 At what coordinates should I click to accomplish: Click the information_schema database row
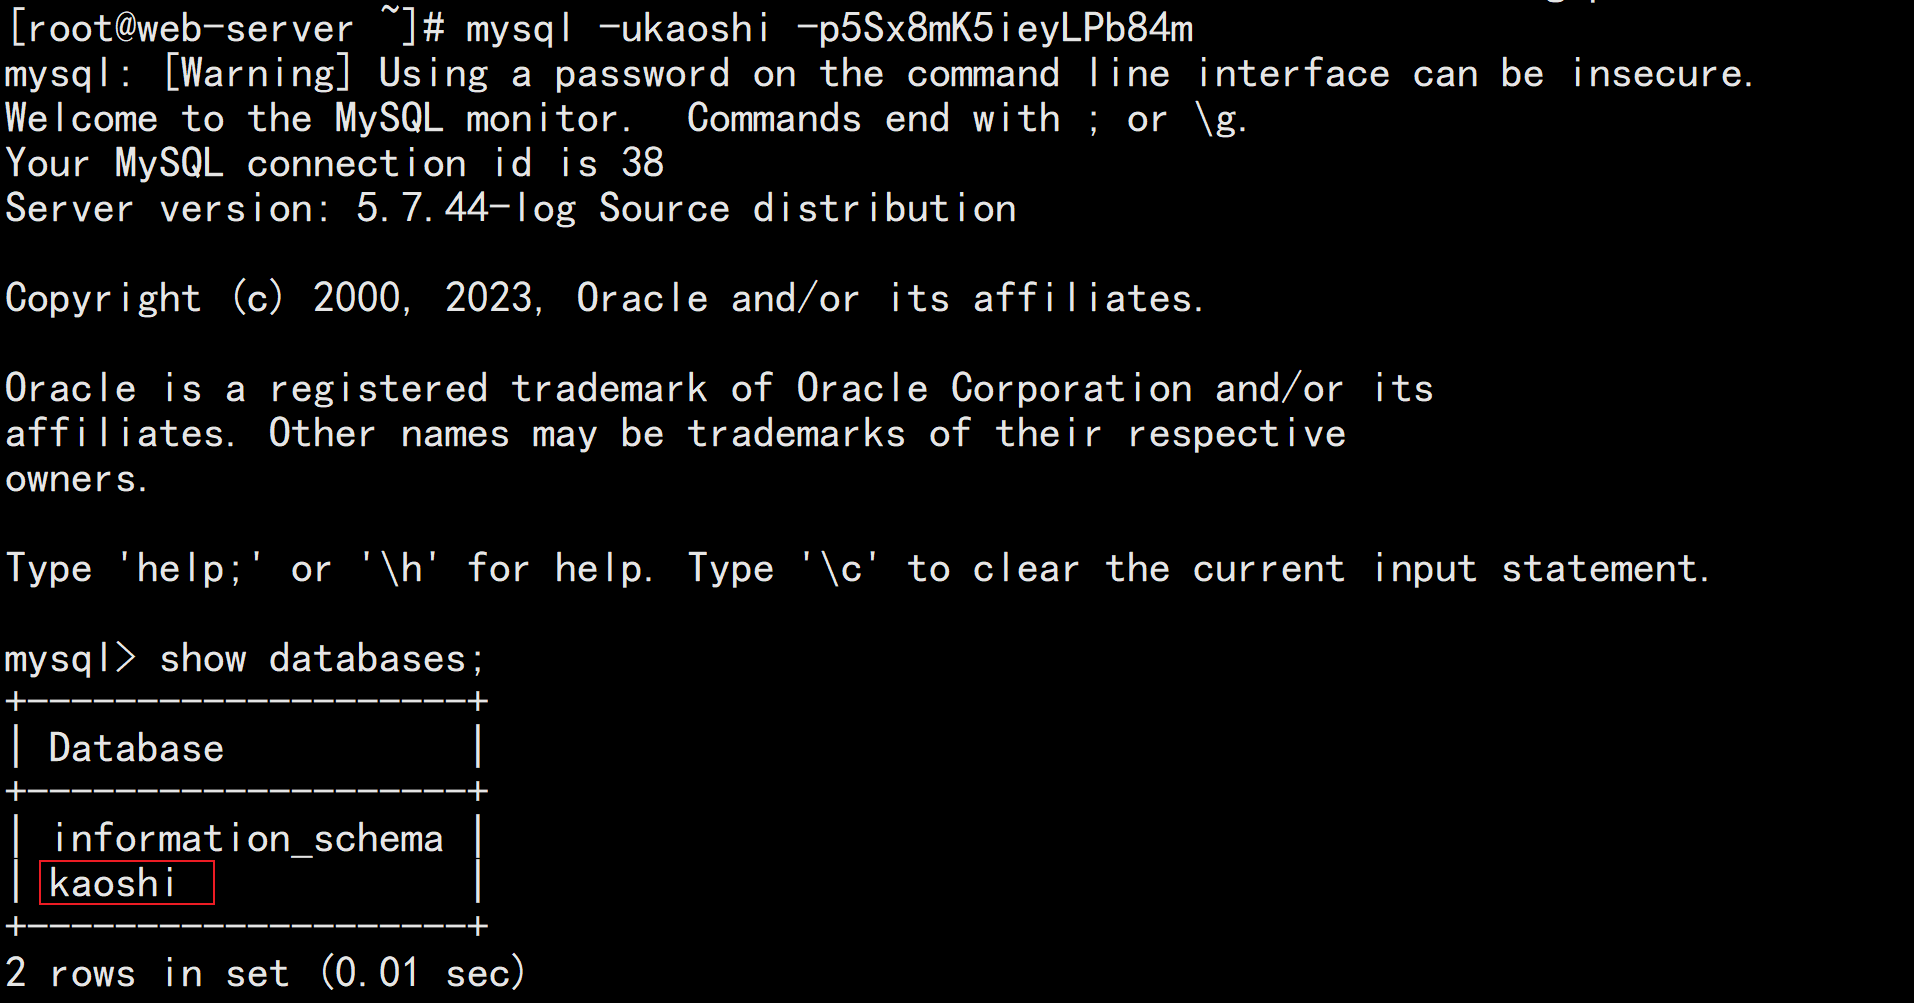[247, 838]
